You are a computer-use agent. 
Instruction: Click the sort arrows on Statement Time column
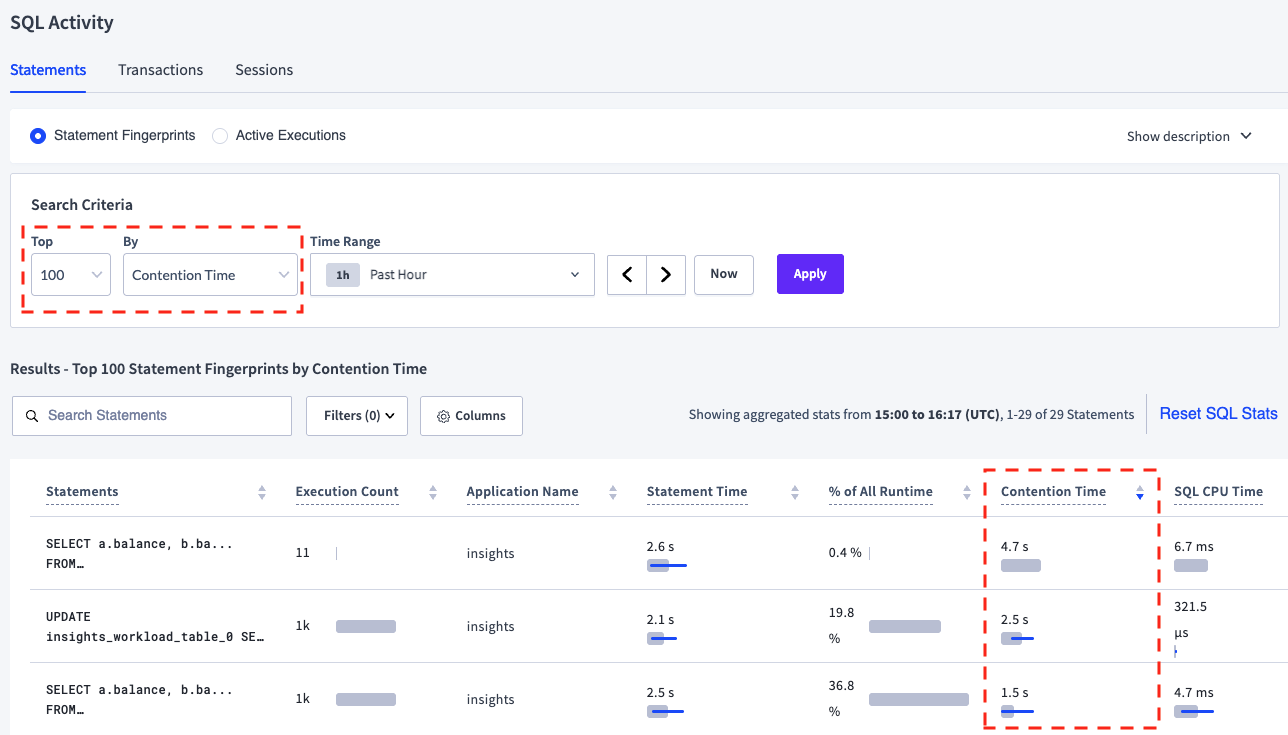795,491
